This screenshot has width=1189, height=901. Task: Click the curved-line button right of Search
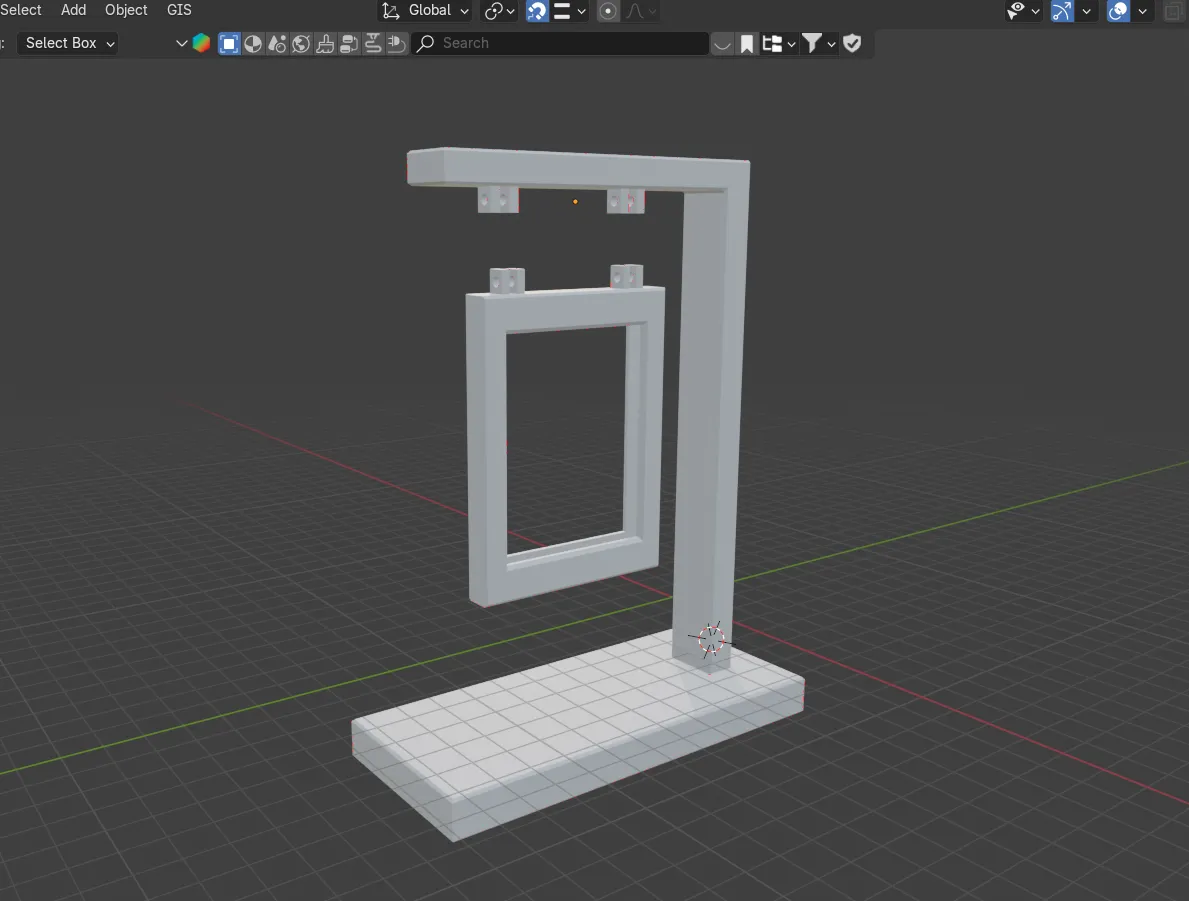coord(723,44)
